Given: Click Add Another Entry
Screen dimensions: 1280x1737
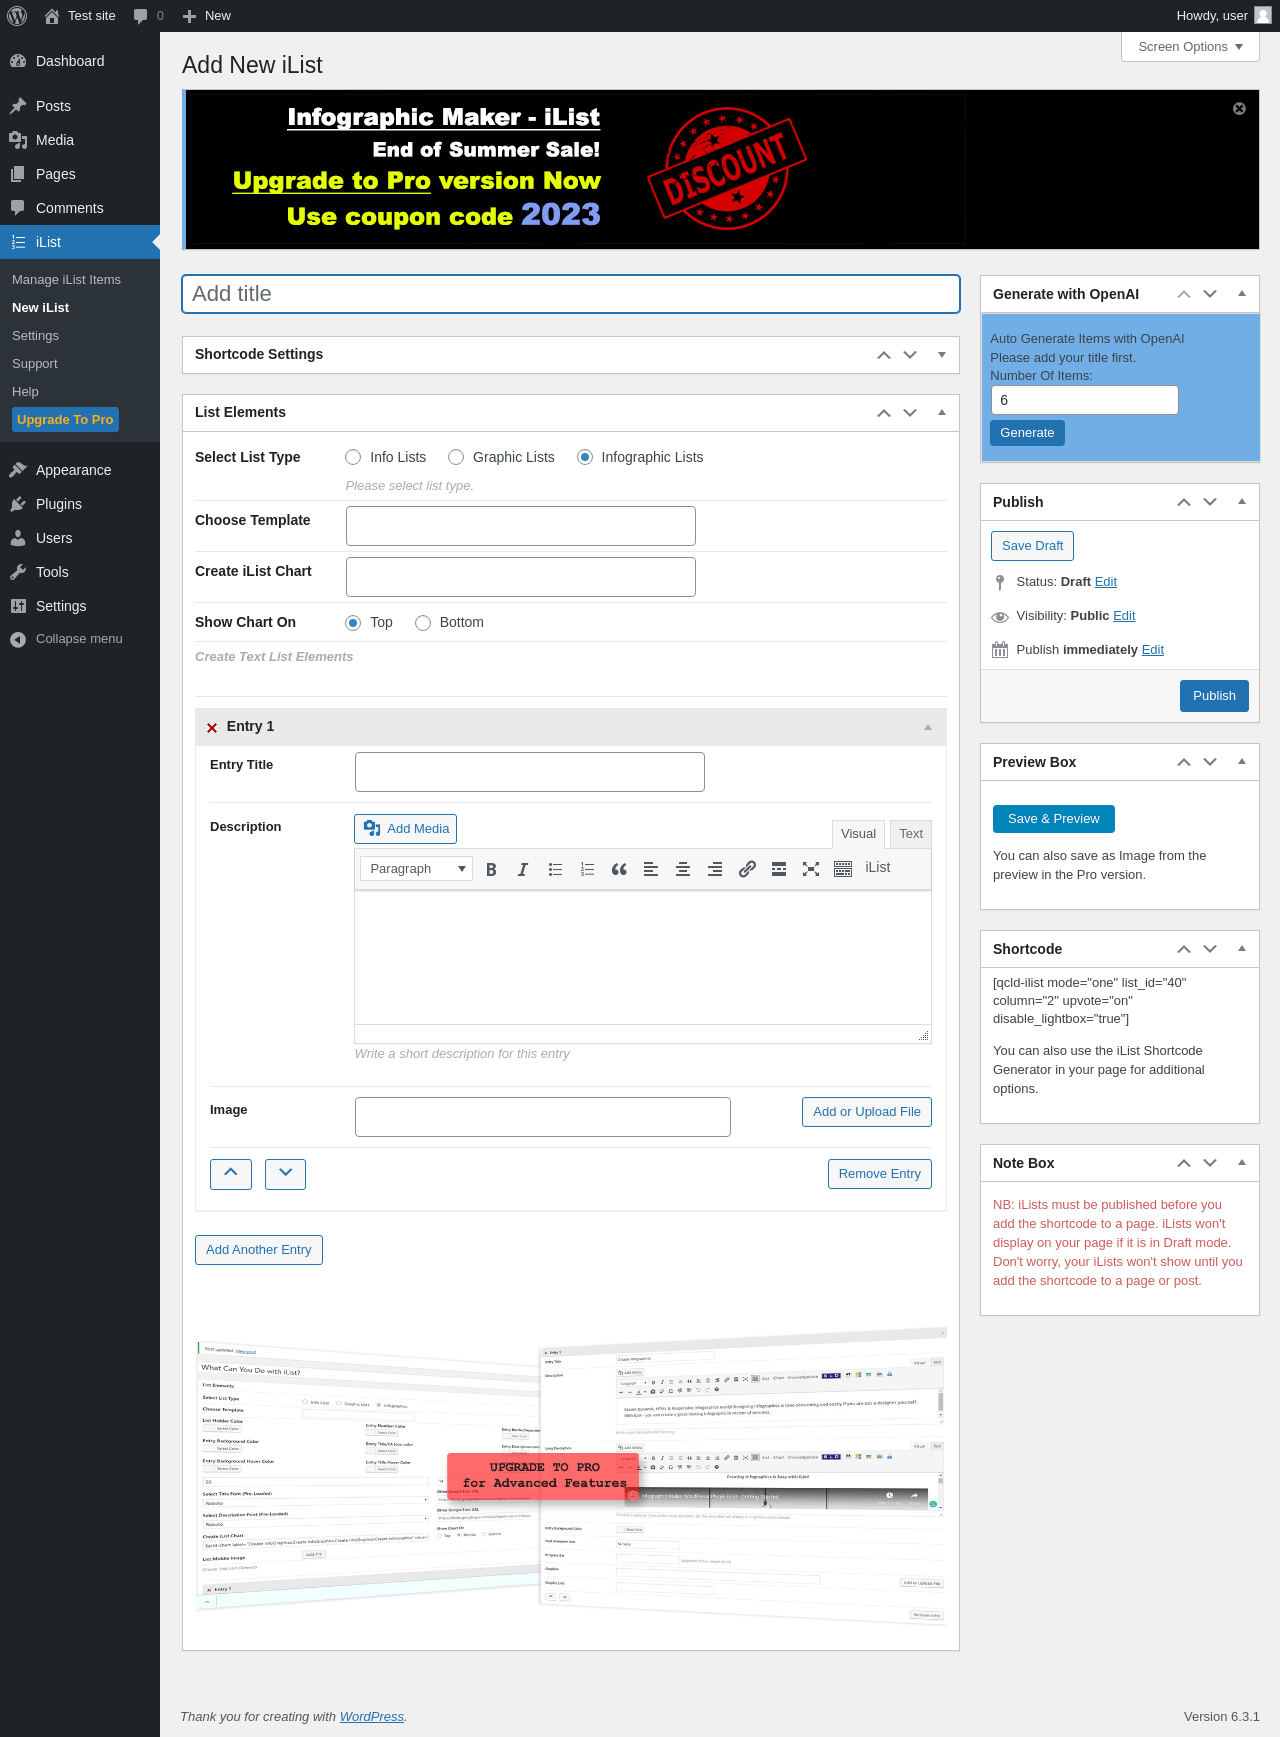Looking at the screenshot, I should [259, 1250].
